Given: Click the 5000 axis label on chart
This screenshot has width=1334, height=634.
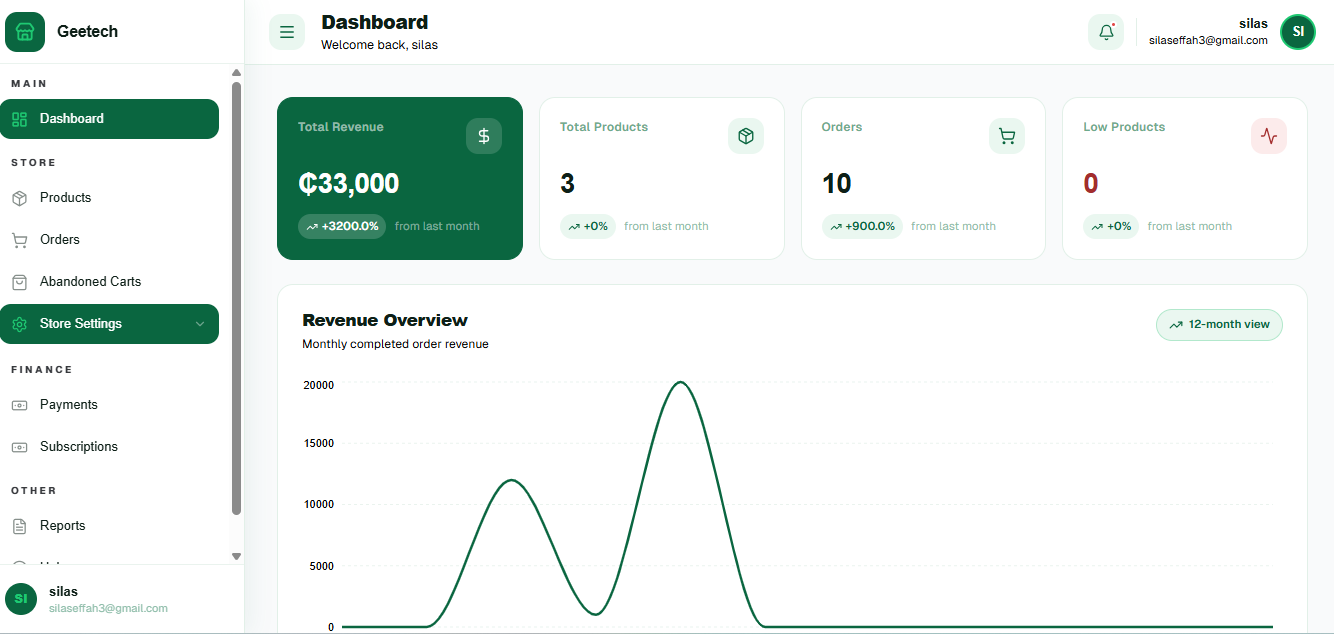Looking at the screenshot, I should [321, 566].
